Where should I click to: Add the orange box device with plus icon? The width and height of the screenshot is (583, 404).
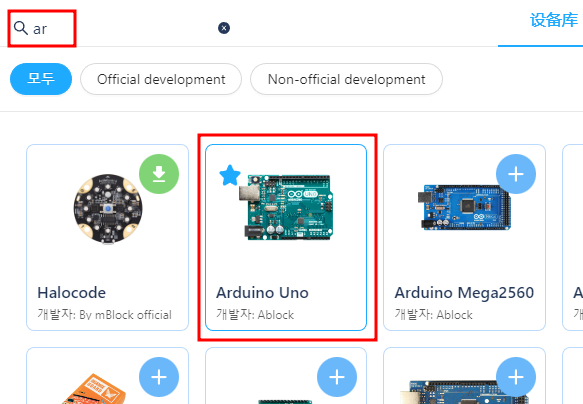159,377
